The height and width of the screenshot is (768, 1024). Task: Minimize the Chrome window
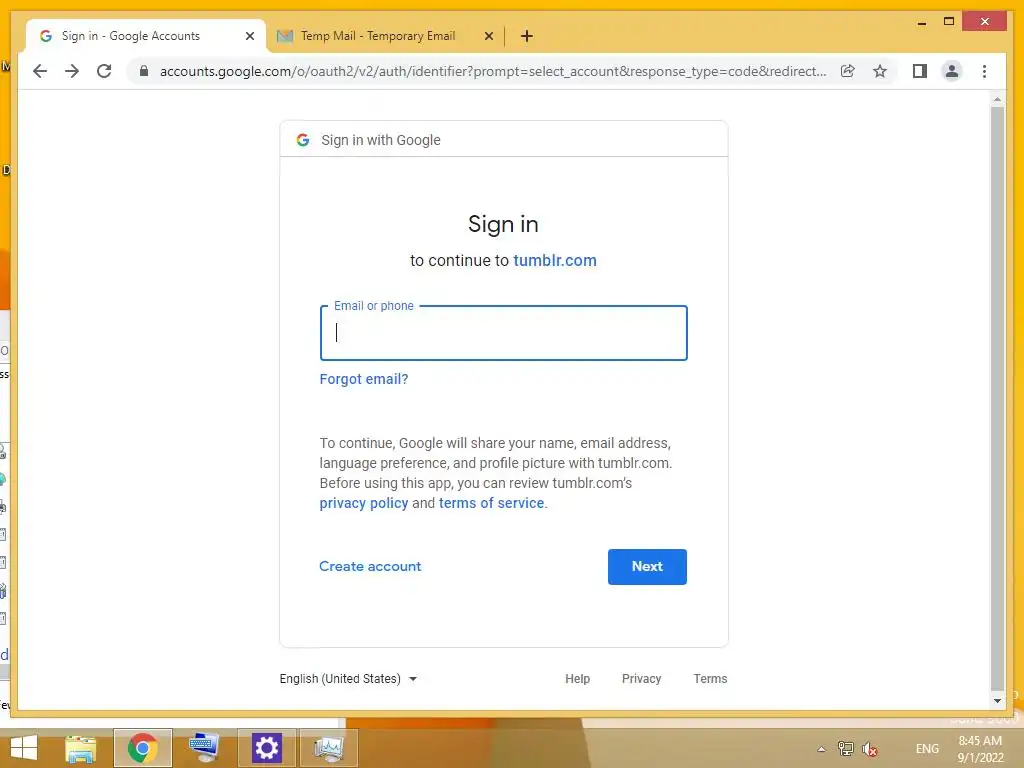tap(921, 22)
